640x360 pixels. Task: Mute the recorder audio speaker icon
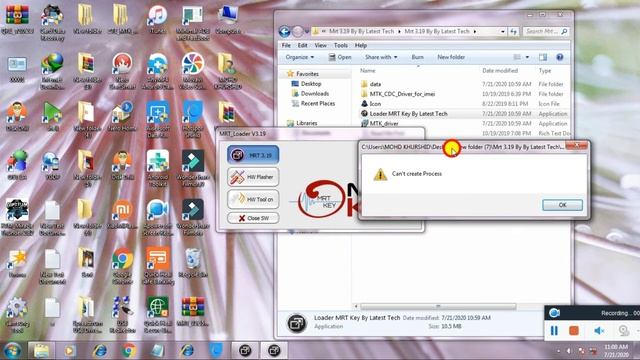tap(599, 331)
